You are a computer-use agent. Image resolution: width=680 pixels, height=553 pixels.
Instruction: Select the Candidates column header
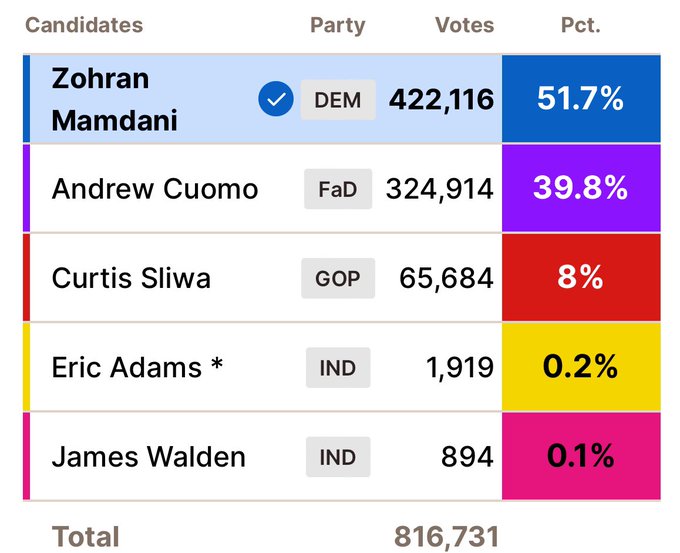click(x=84, y=25)
